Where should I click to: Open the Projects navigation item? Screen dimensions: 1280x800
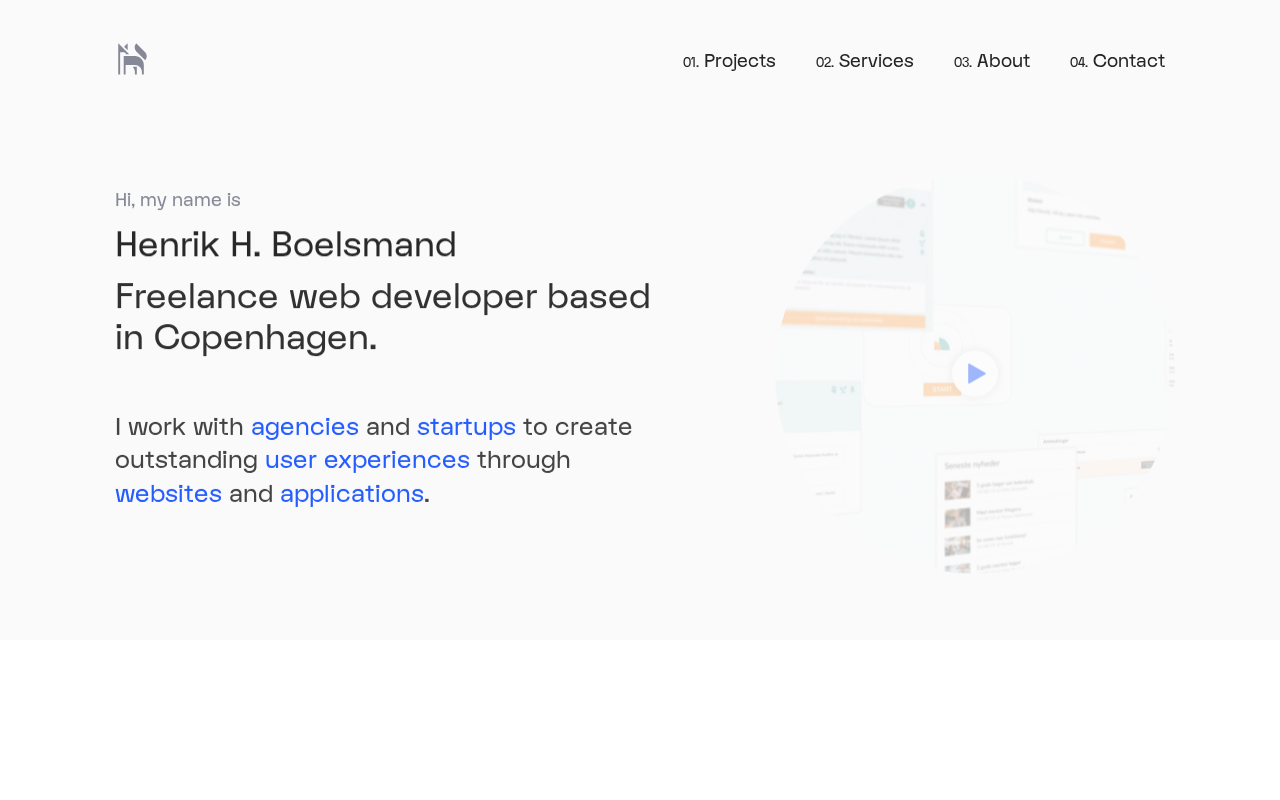pyautogui.click(x=729, y=61)
